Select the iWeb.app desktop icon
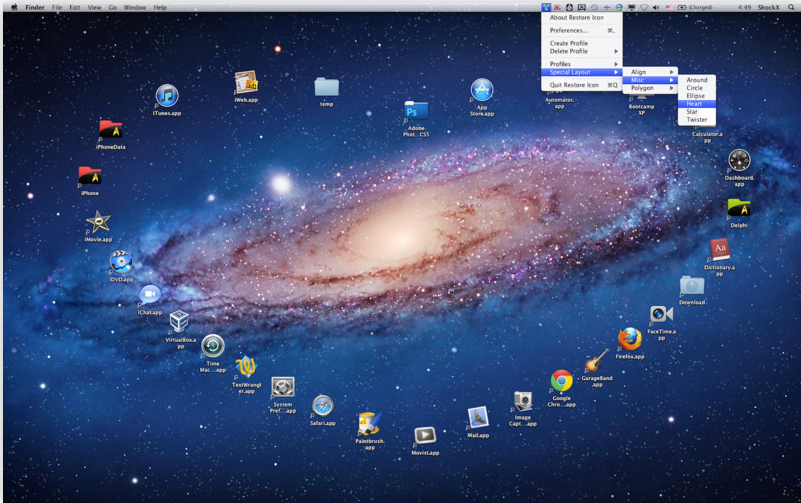 [x=246, y=82]
